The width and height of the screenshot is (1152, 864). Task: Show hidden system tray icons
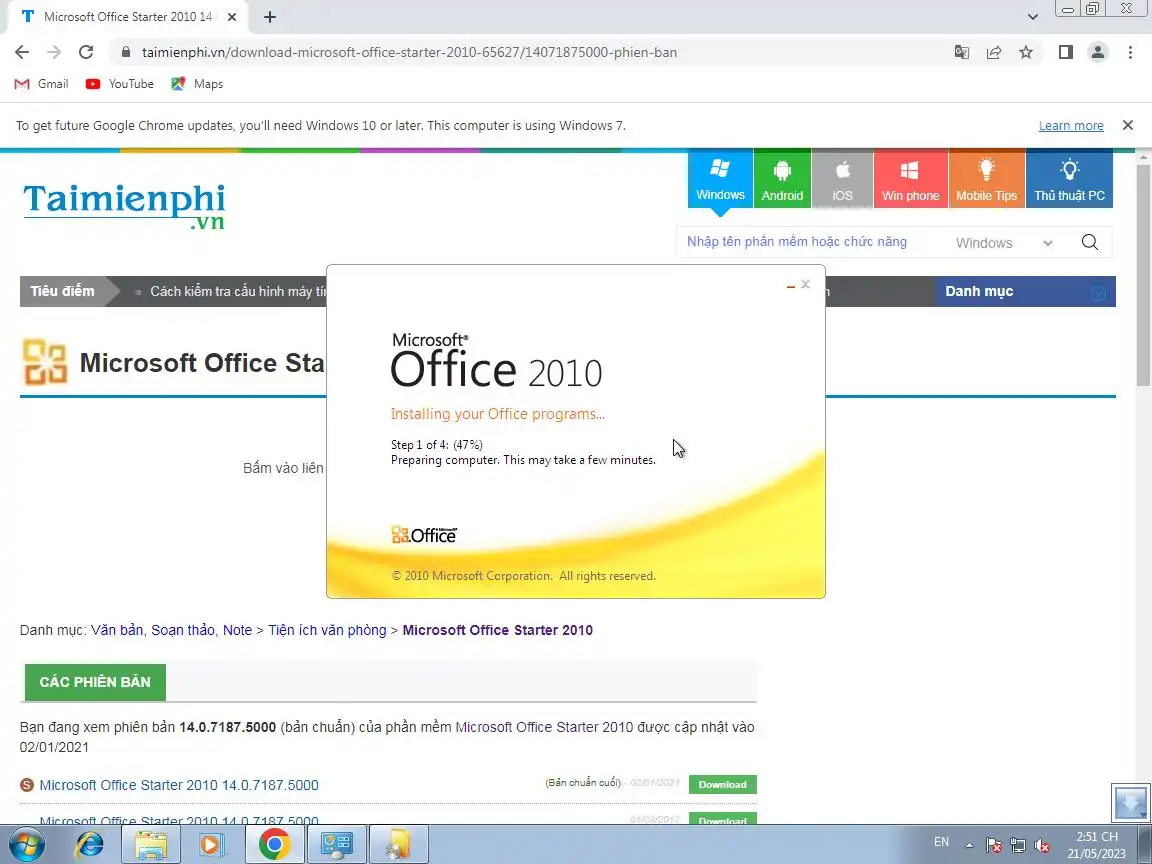click(x=970, y=845)
